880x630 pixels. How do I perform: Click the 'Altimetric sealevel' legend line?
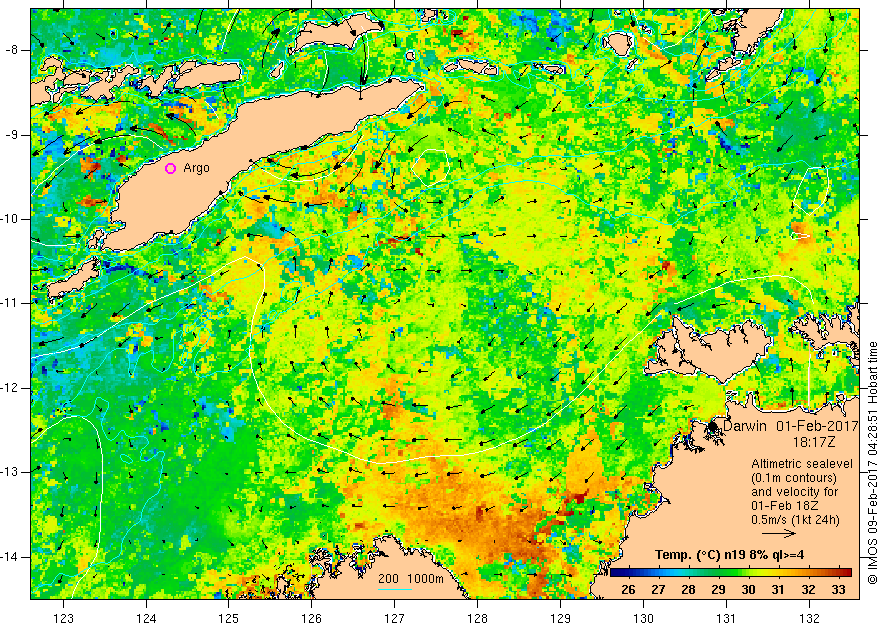click(801, 464)
